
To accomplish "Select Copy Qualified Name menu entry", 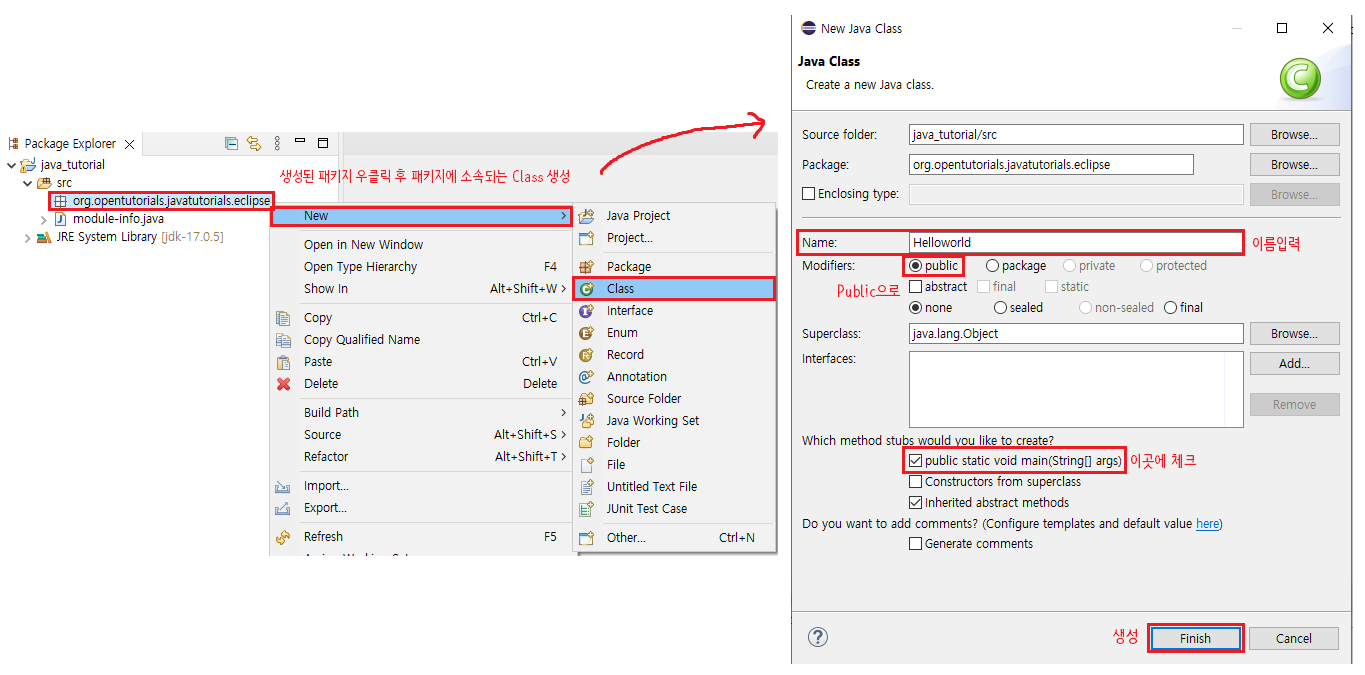I will click(x=421, y=340).
